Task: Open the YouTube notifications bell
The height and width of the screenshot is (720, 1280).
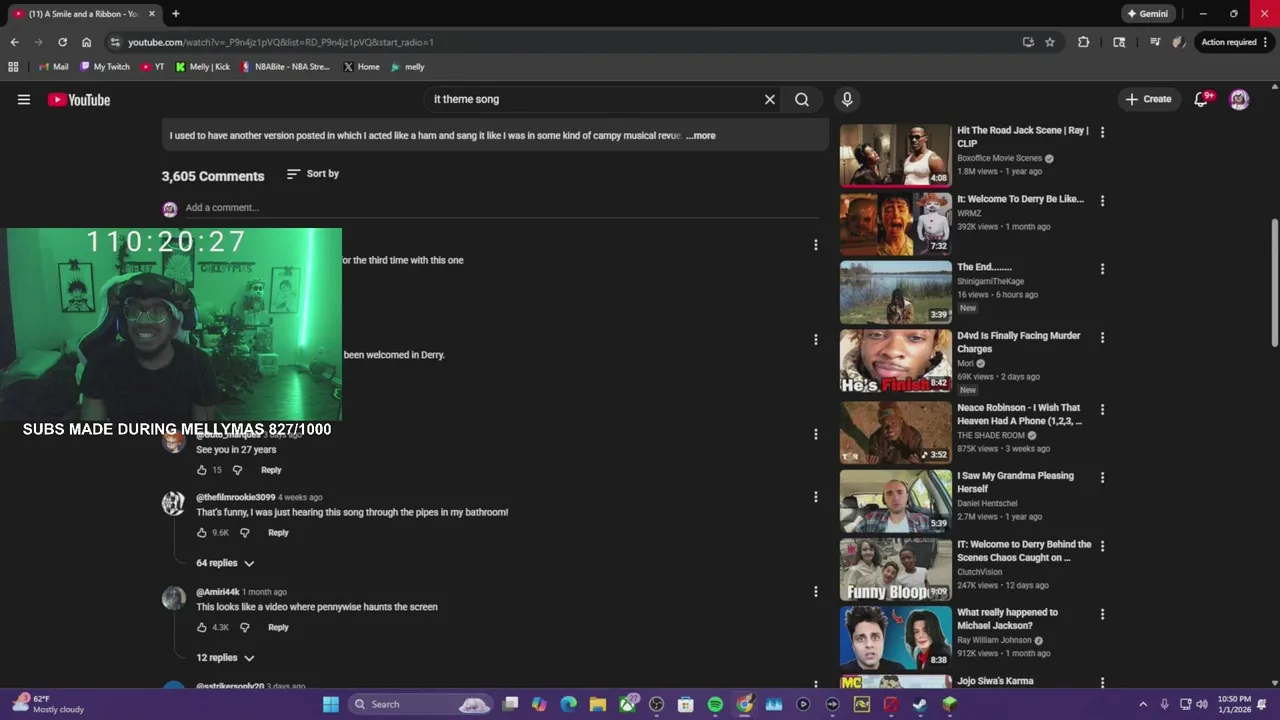Action: coord(1202,99)
